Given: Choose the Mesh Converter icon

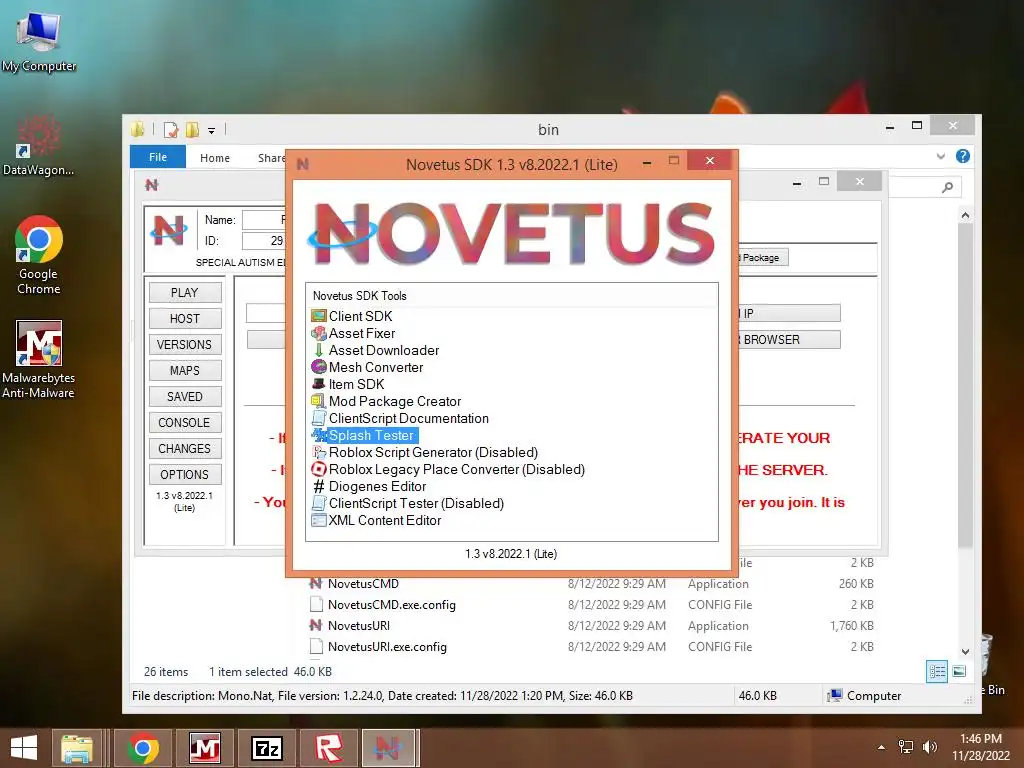Looking at the screenshot, I should coord(319,367).
